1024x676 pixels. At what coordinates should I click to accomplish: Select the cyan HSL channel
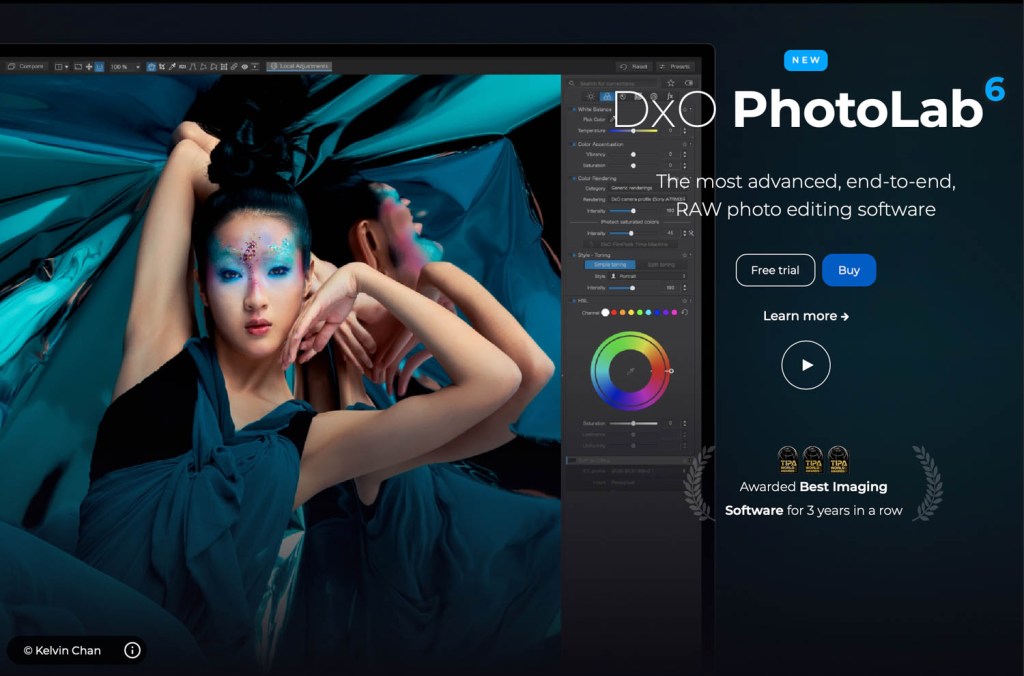pos(648,312)
